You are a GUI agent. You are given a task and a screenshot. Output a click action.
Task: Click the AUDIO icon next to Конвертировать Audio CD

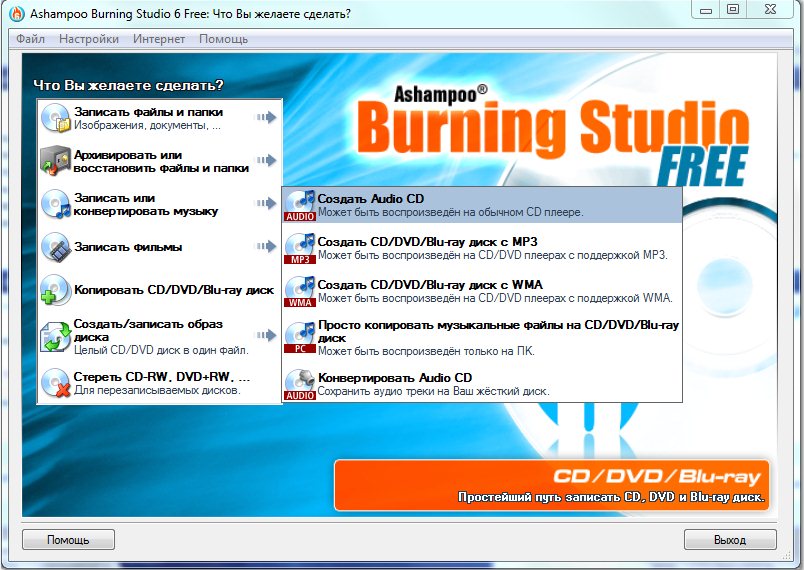[x=300, y=385]
